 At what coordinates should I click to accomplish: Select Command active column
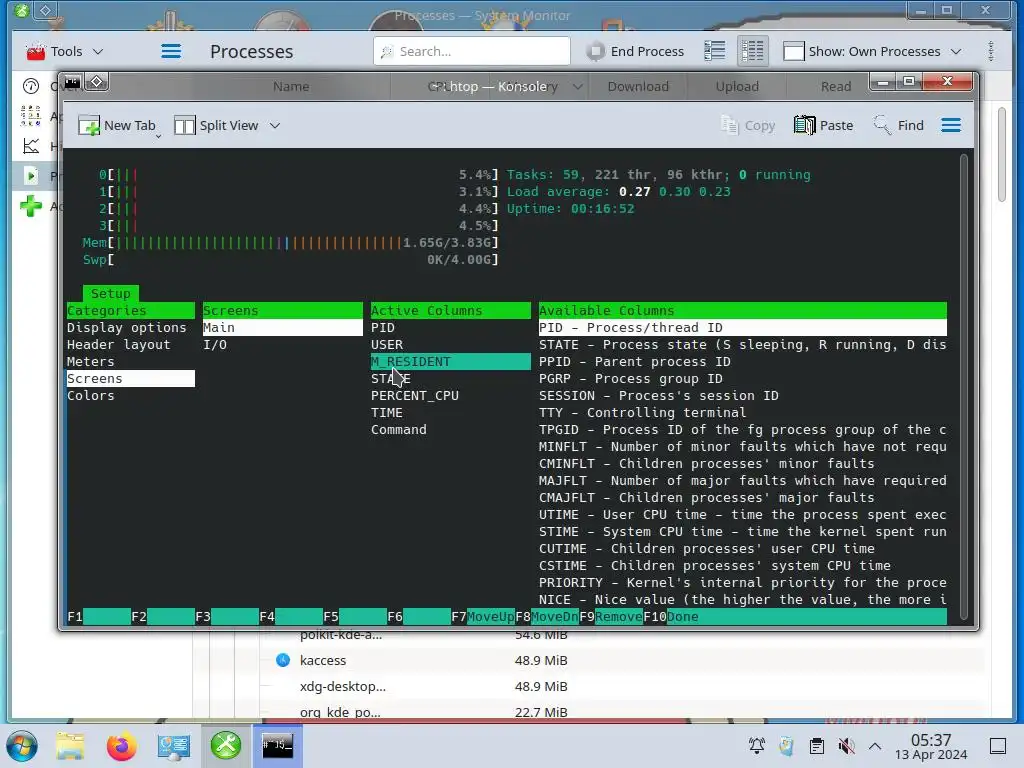pos(398,430)
